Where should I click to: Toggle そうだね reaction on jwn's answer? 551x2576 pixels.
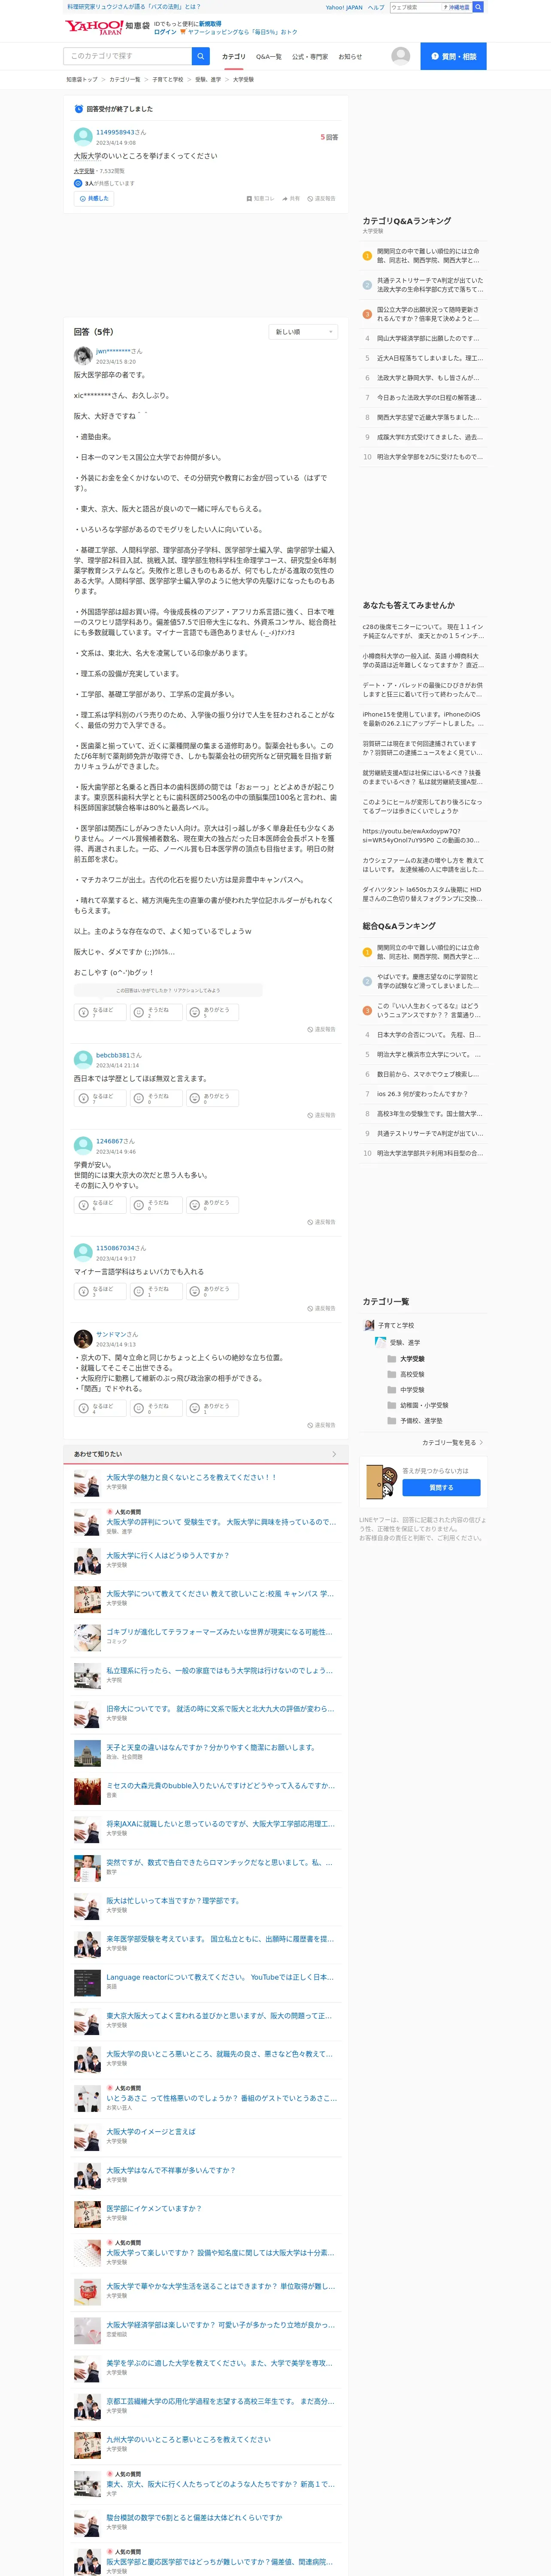tap(156, 1012)
